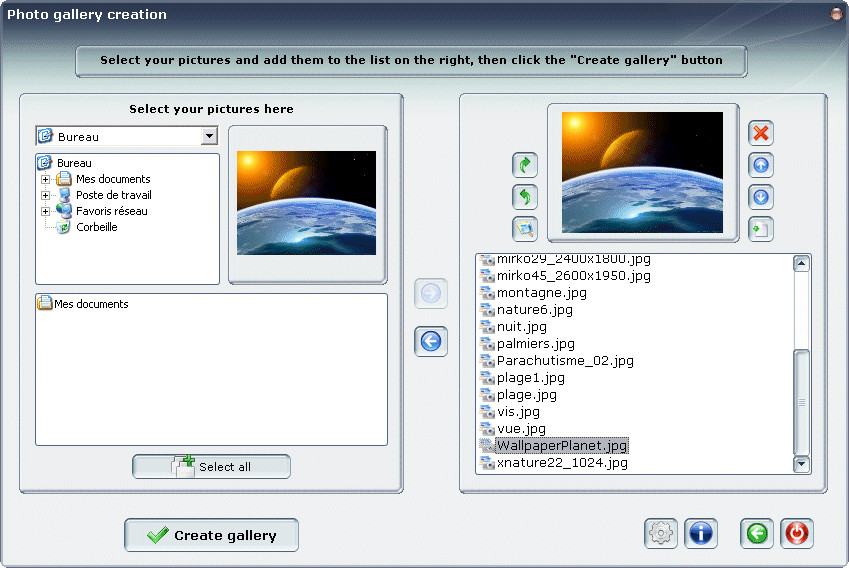
Task: Select vue.jpg in list
Action: (x=521, y=429)
